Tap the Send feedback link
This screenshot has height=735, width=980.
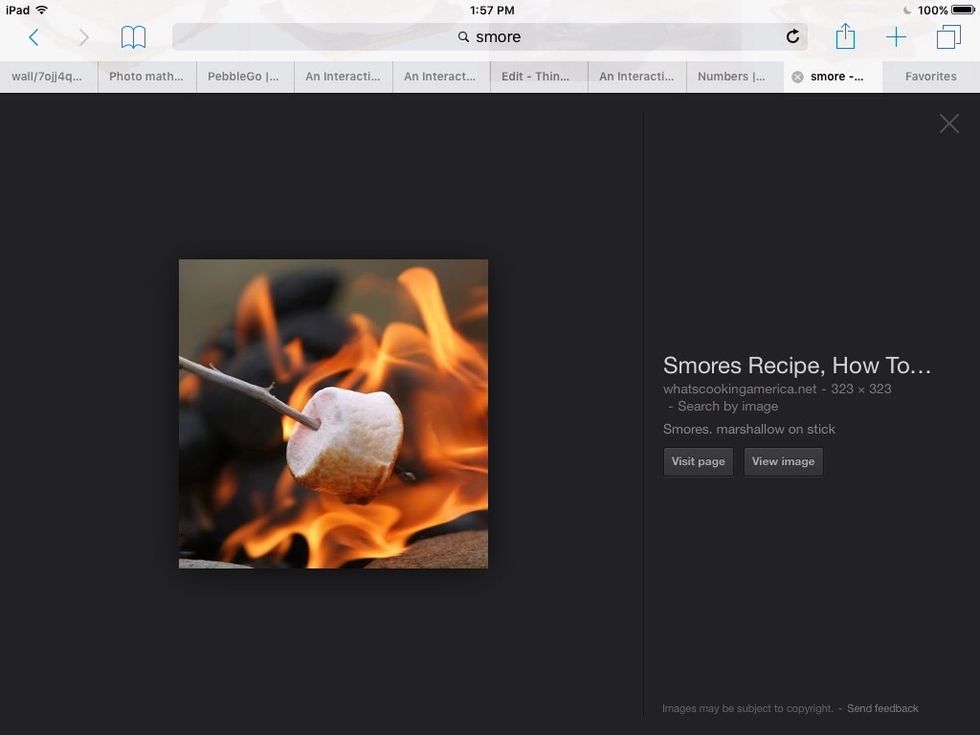883,708
